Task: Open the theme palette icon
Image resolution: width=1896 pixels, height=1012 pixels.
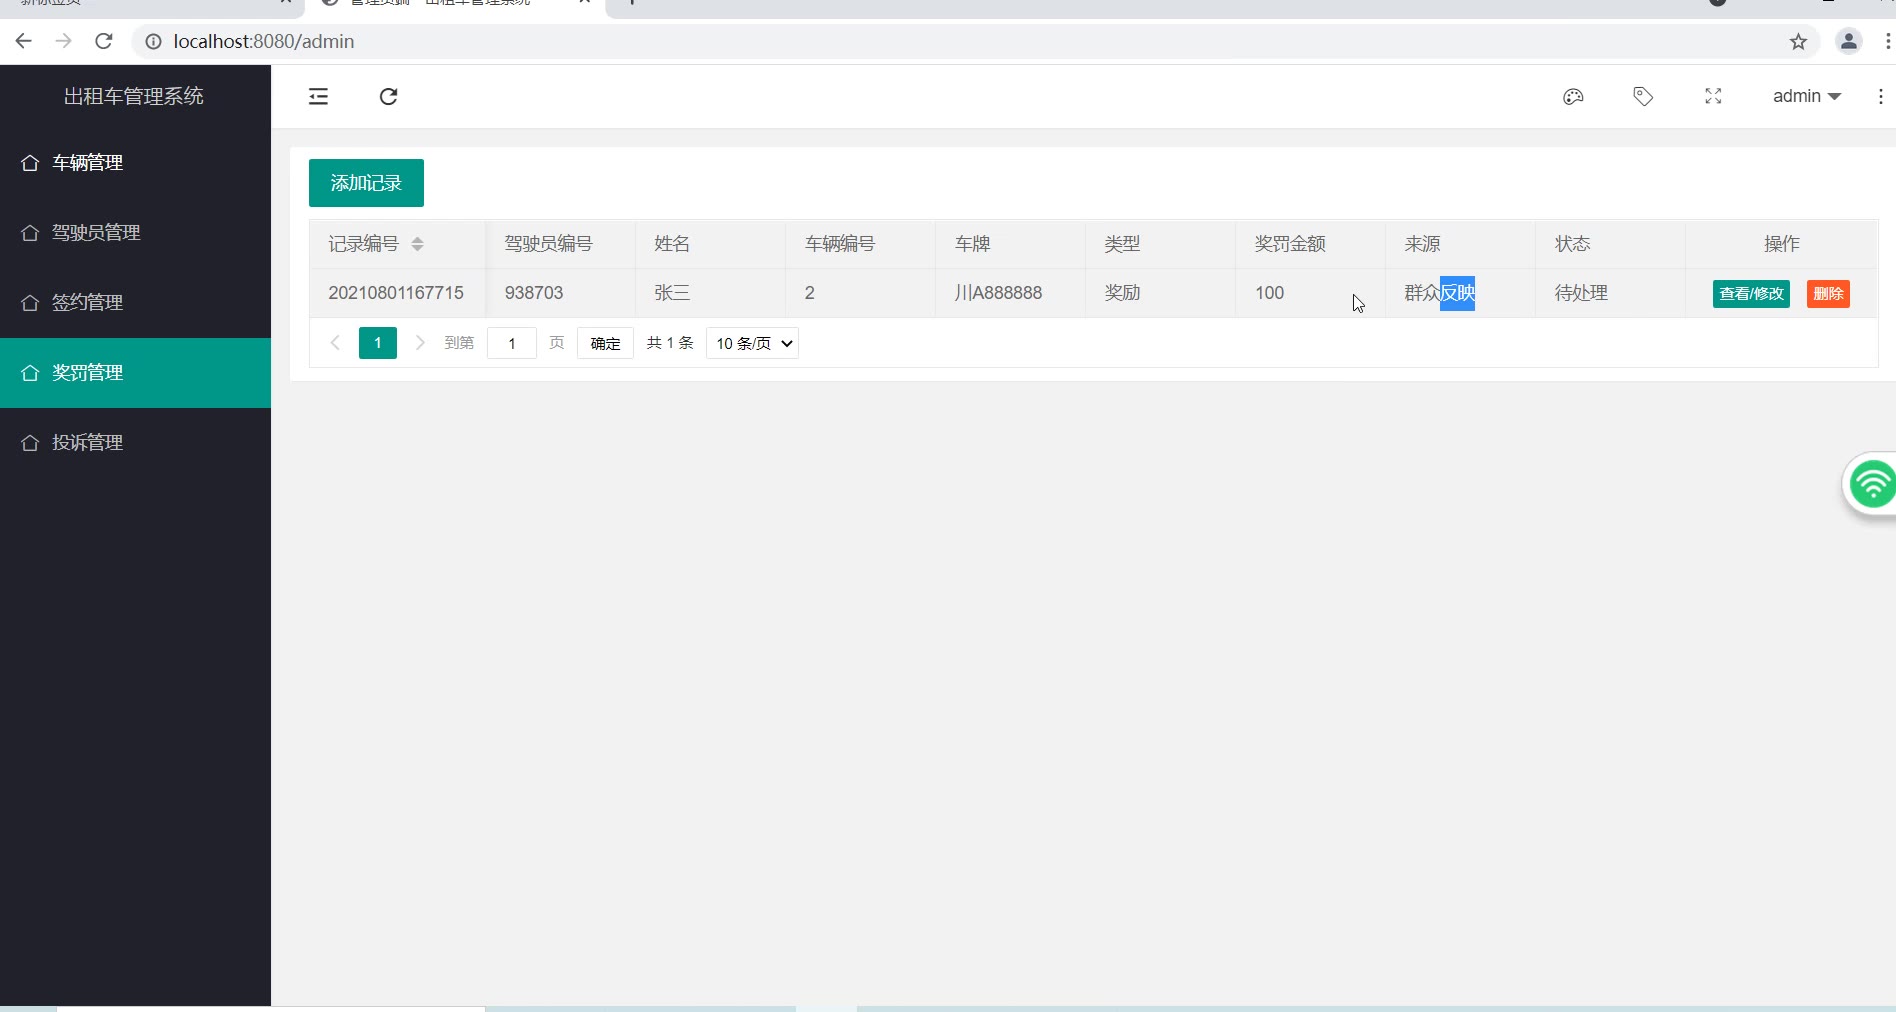Action: 1573,96
